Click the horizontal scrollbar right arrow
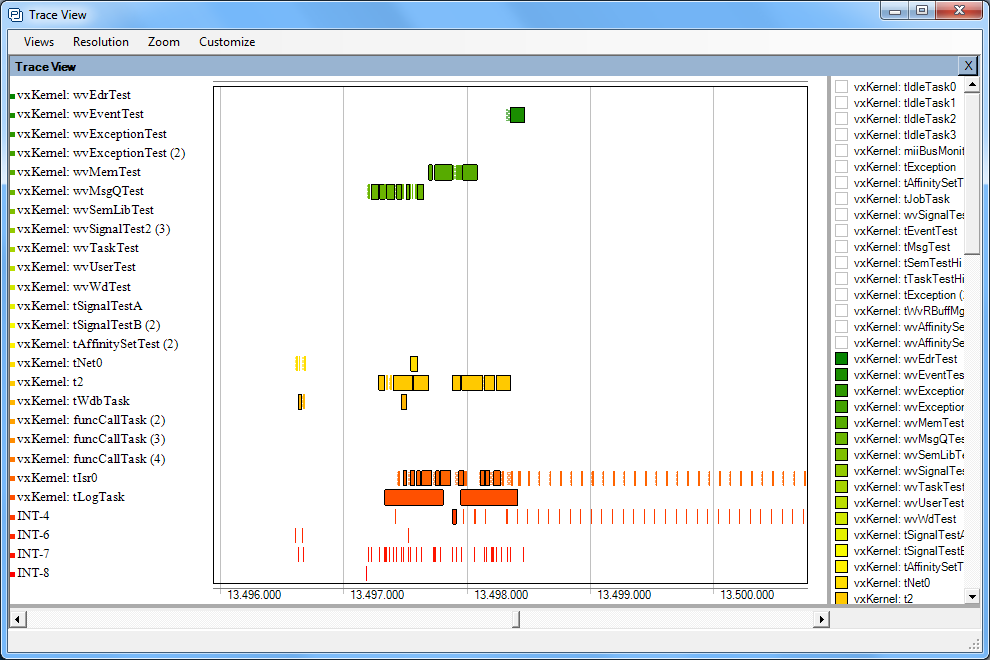The width and height of the screenshot is (990, 660). [x=821, y=620]
